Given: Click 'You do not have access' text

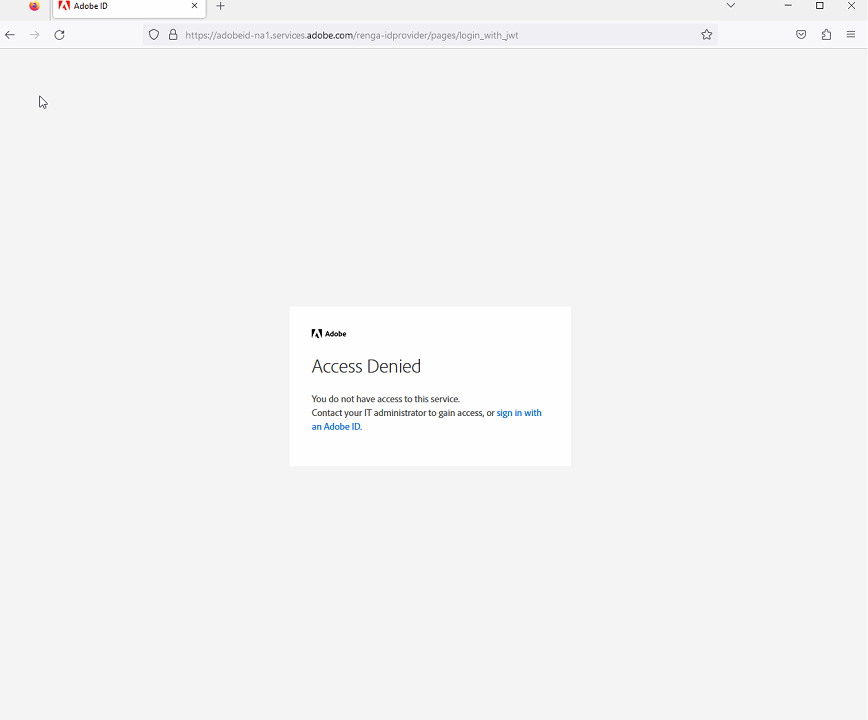Looking at the screenshot, I should (x=386, y=399).
